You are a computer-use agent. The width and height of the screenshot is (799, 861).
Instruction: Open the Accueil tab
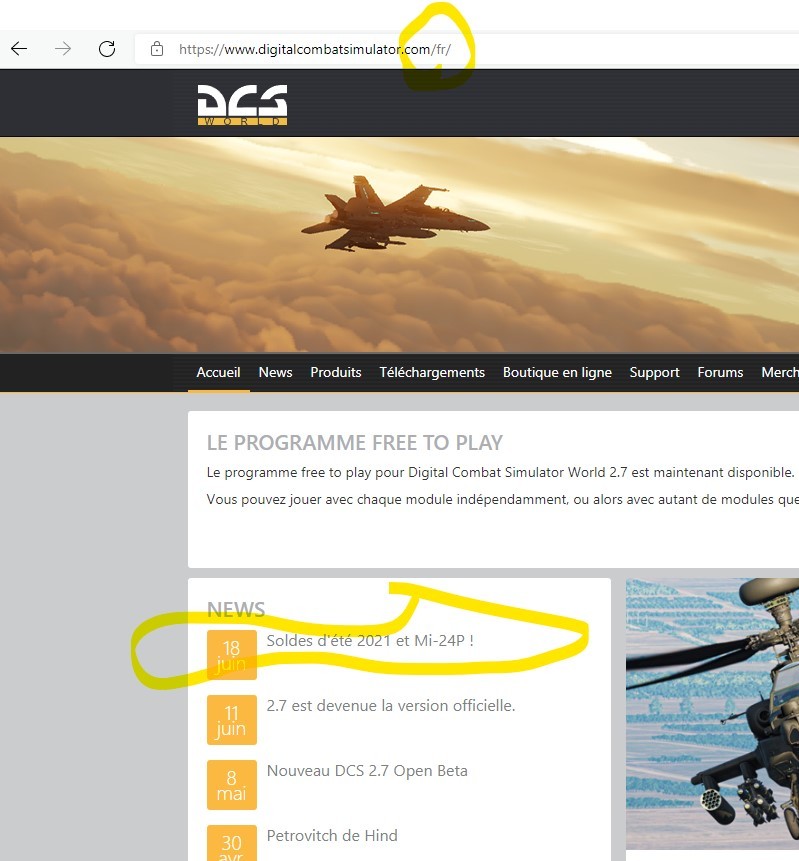(219, 372)
